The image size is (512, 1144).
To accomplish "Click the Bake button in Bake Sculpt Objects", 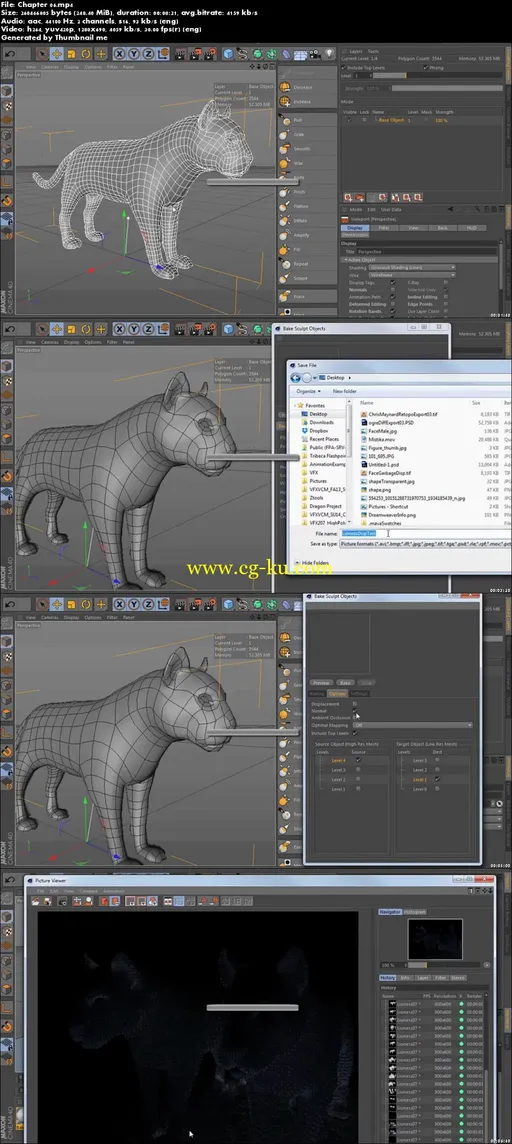I will (x=345, y=683).
